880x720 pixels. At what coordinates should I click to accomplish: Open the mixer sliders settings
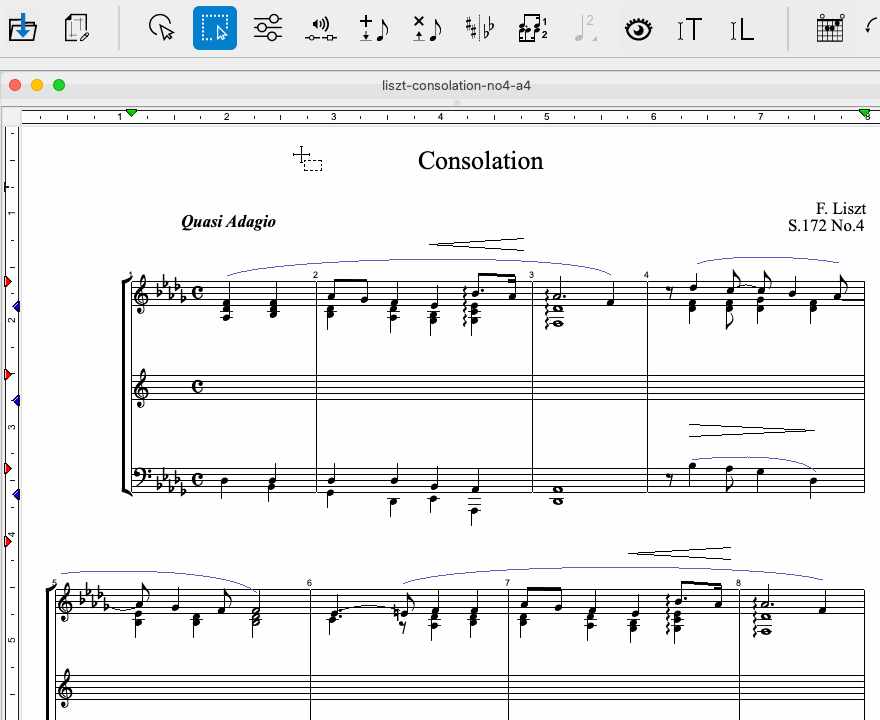(268, 28)
